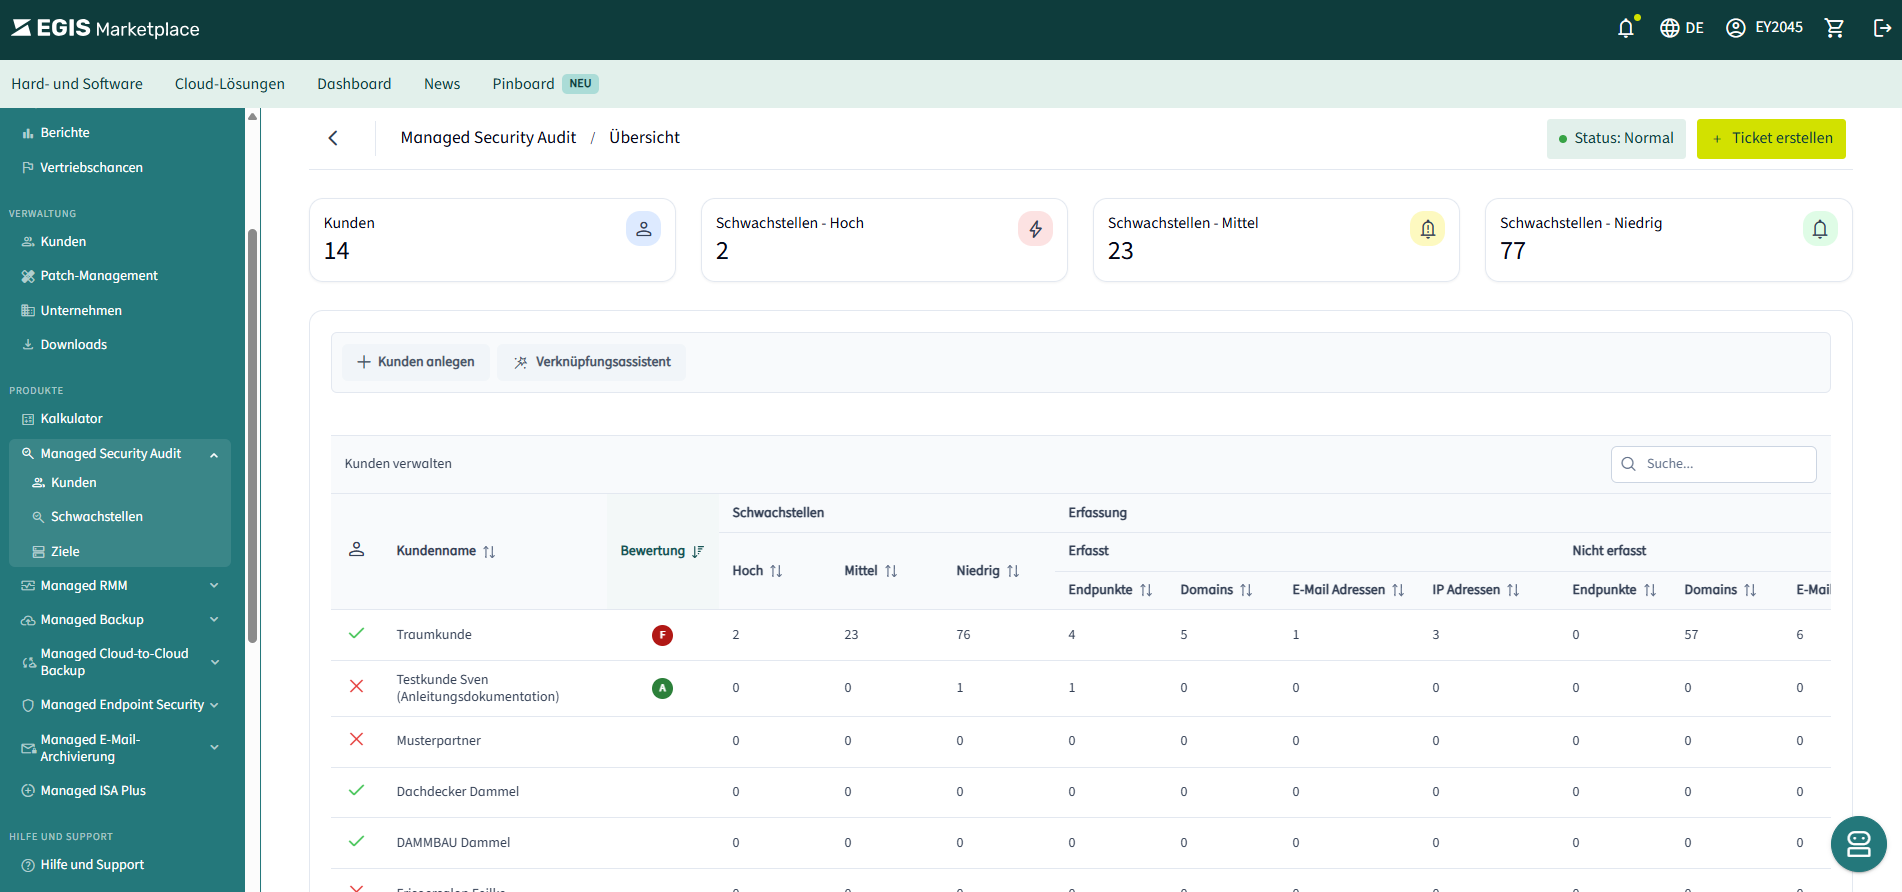Launch Verknüpfungsassistent

[592, 362]
